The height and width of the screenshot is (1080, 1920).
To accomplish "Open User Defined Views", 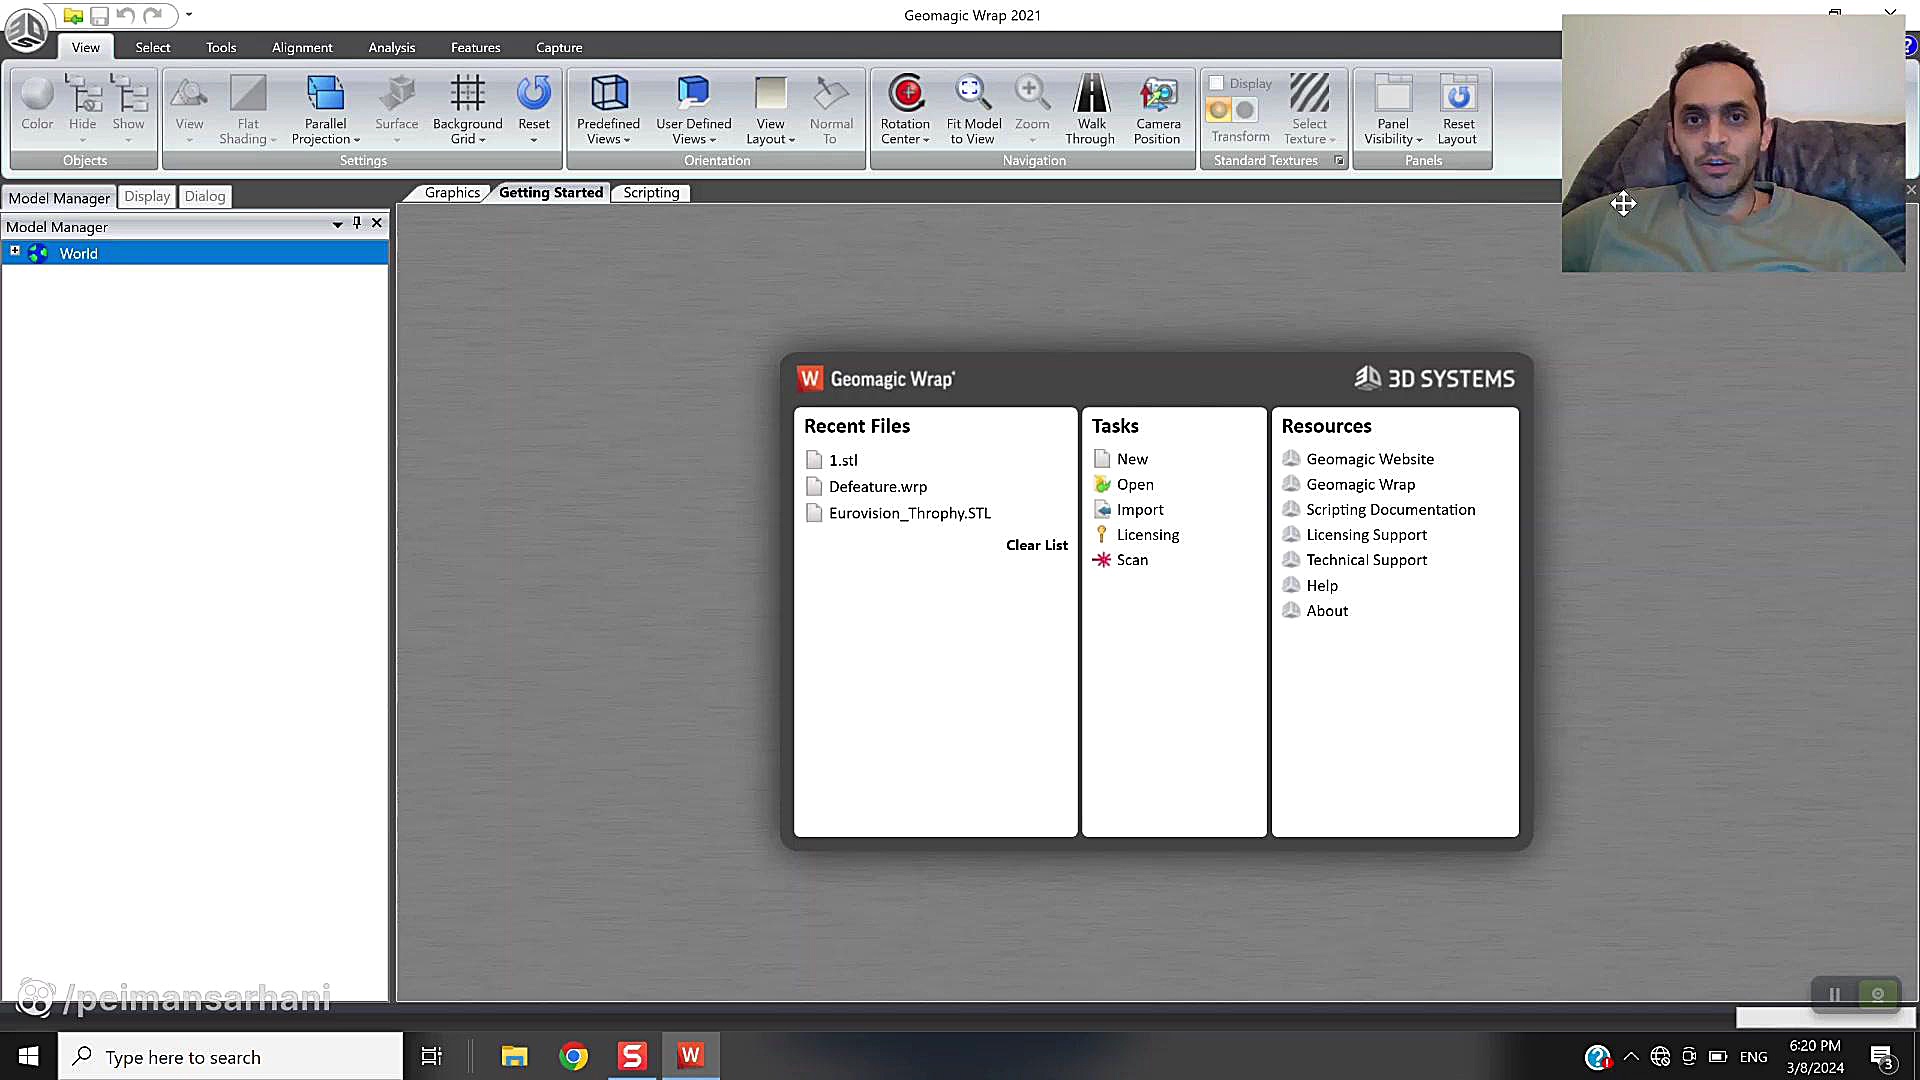I will click(x=693, y=109).
